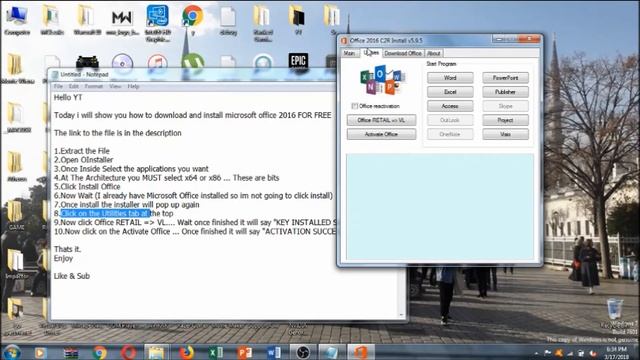This screenshot has width=640, height=360.
Task: Click the Visio start button
Action: pos(505,134)
